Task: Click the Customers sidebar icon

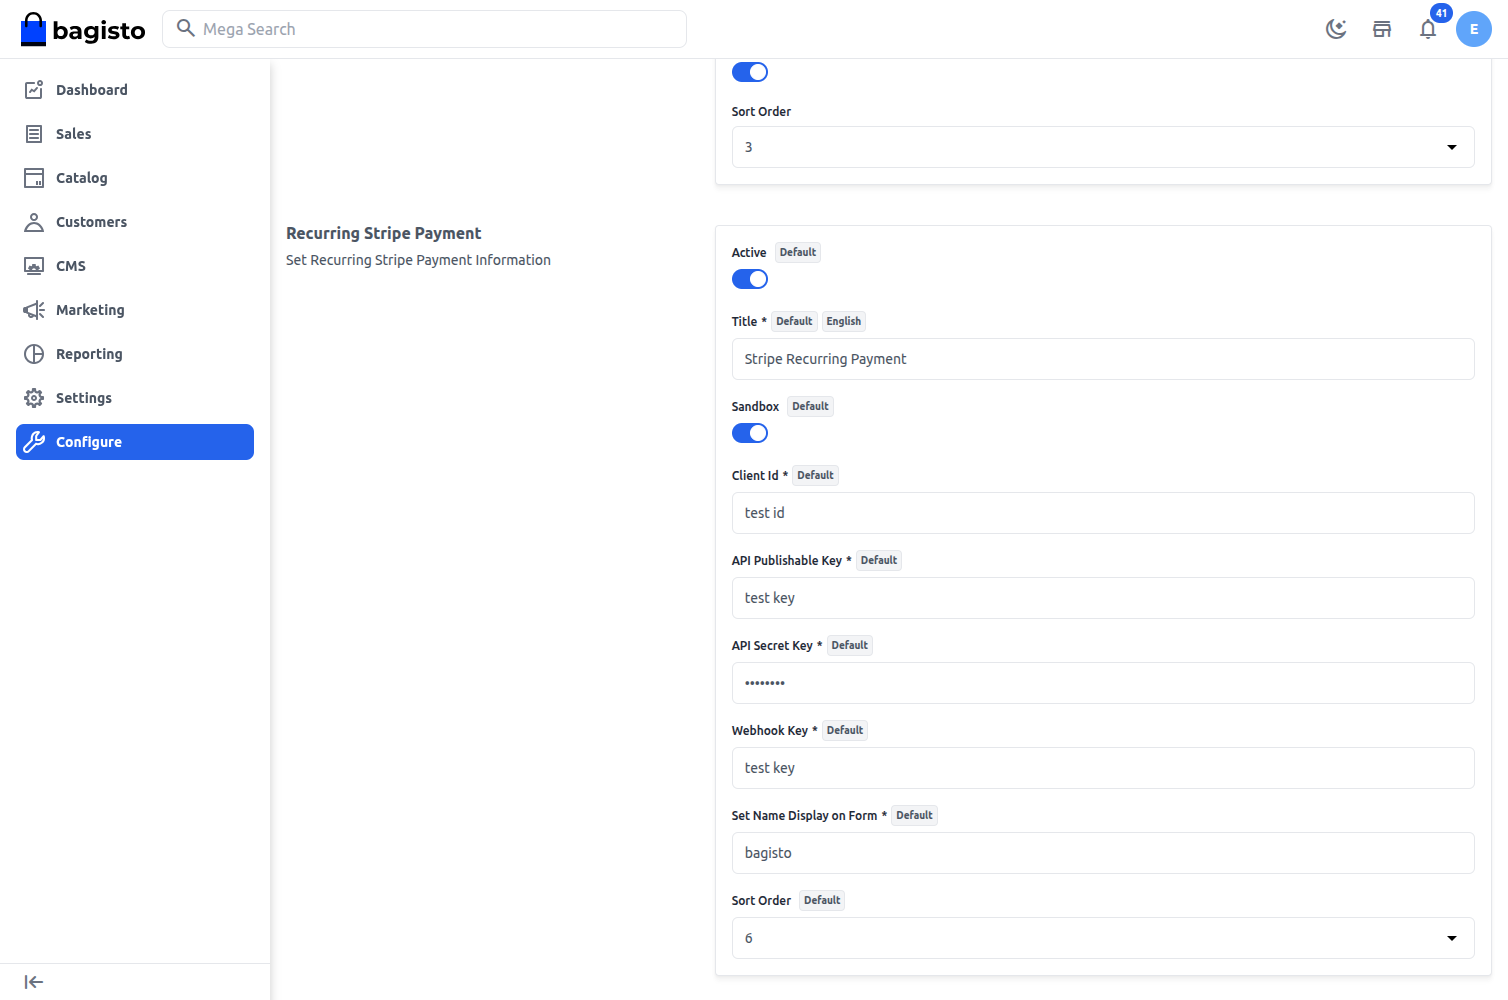Action: coord(33,221)
